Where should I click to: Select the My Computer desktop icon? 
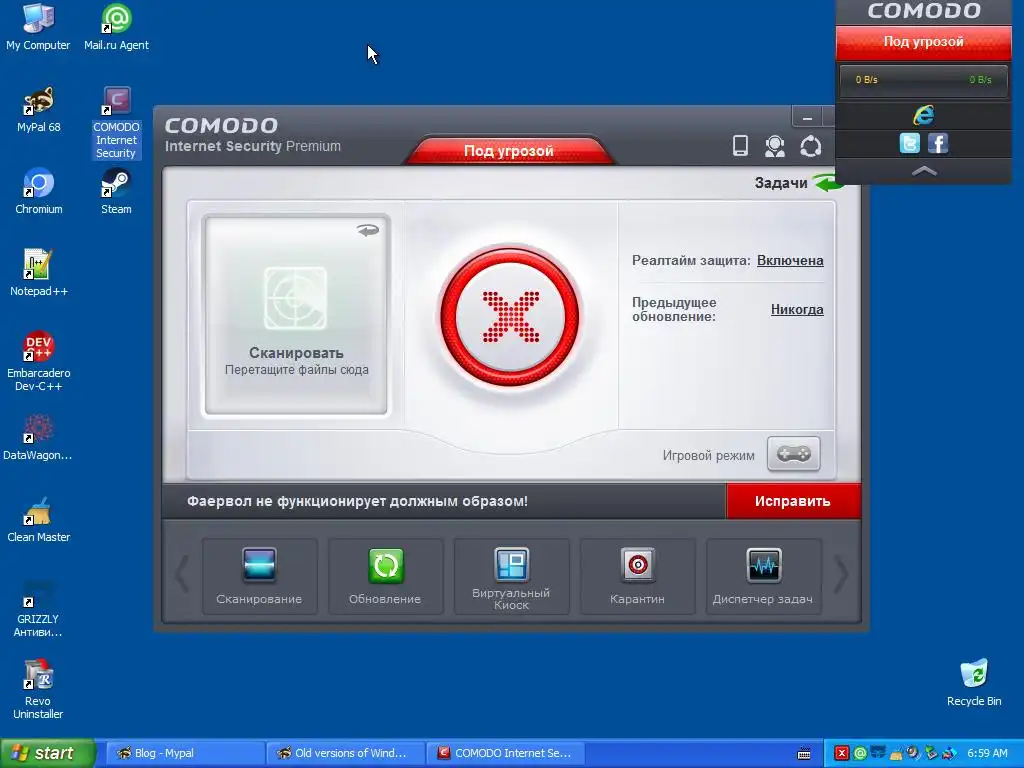(x=38, y=27)
